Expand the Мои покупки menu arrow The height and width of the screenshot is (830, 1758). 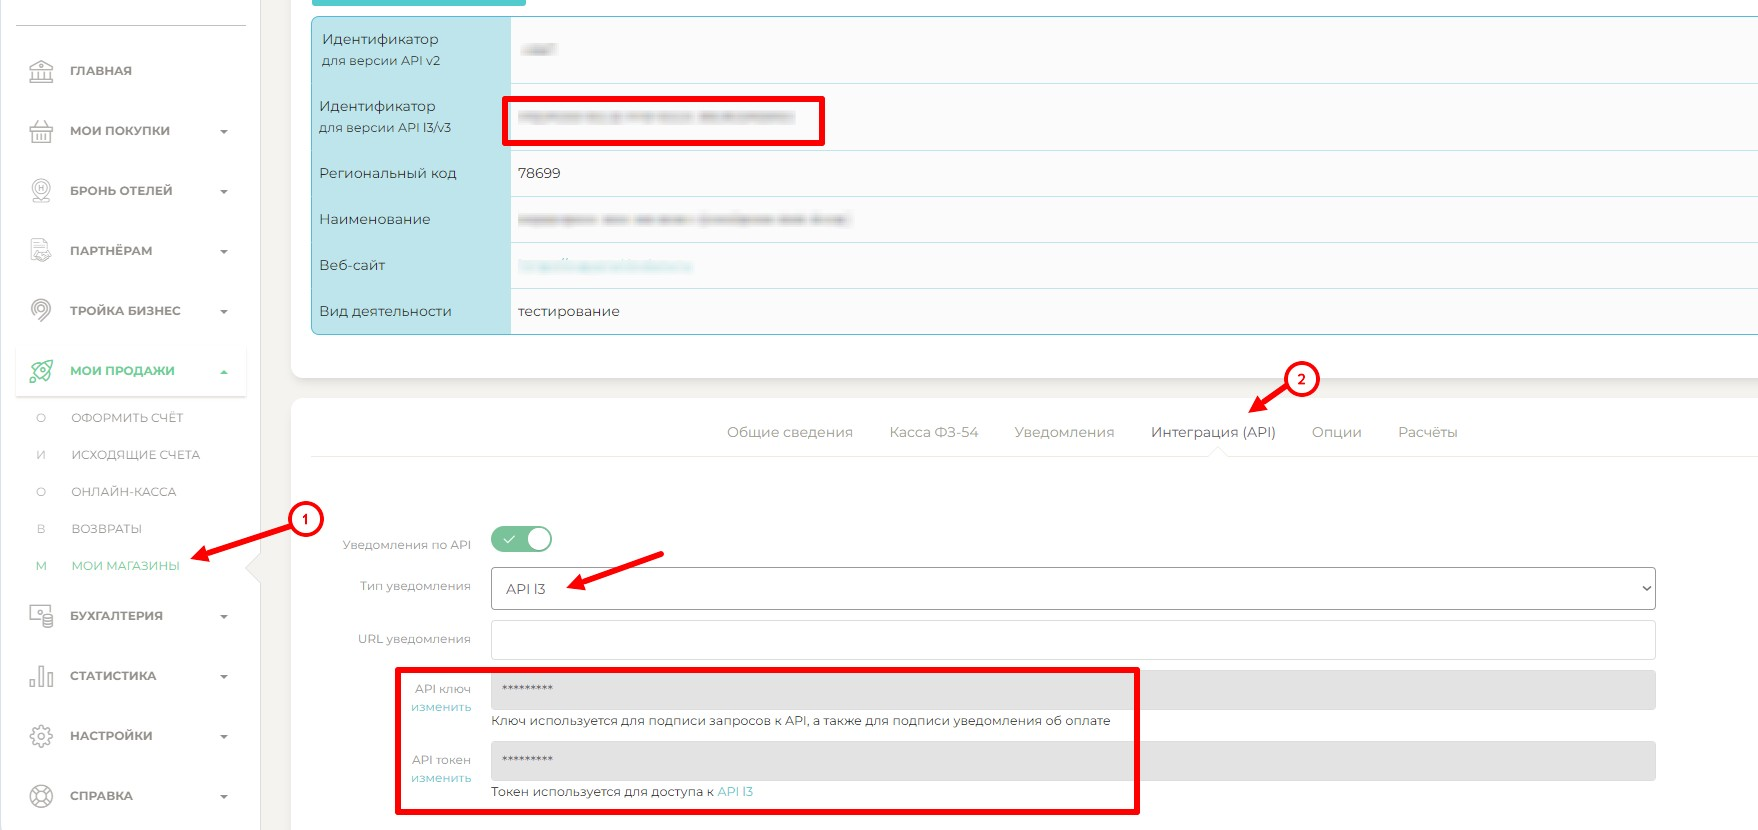click(224, 132)
